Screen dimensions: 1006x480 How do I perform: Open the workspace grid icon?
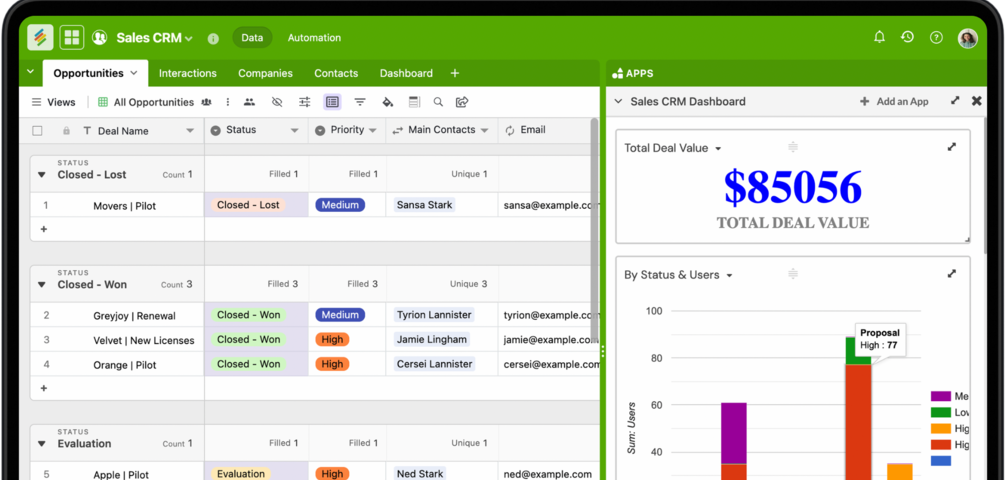[x=72, y=38]
